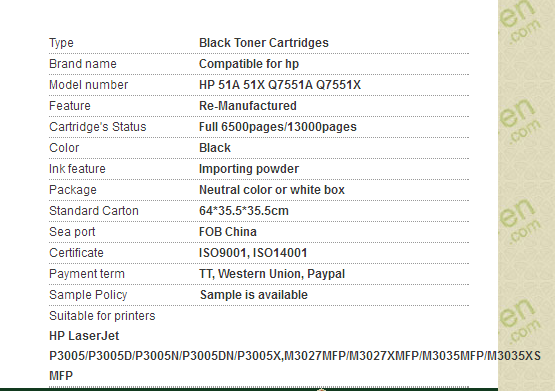Screen dimensions: 555x391
Task: Click the 'Suitable for printers' label
Action: [102, 316]
